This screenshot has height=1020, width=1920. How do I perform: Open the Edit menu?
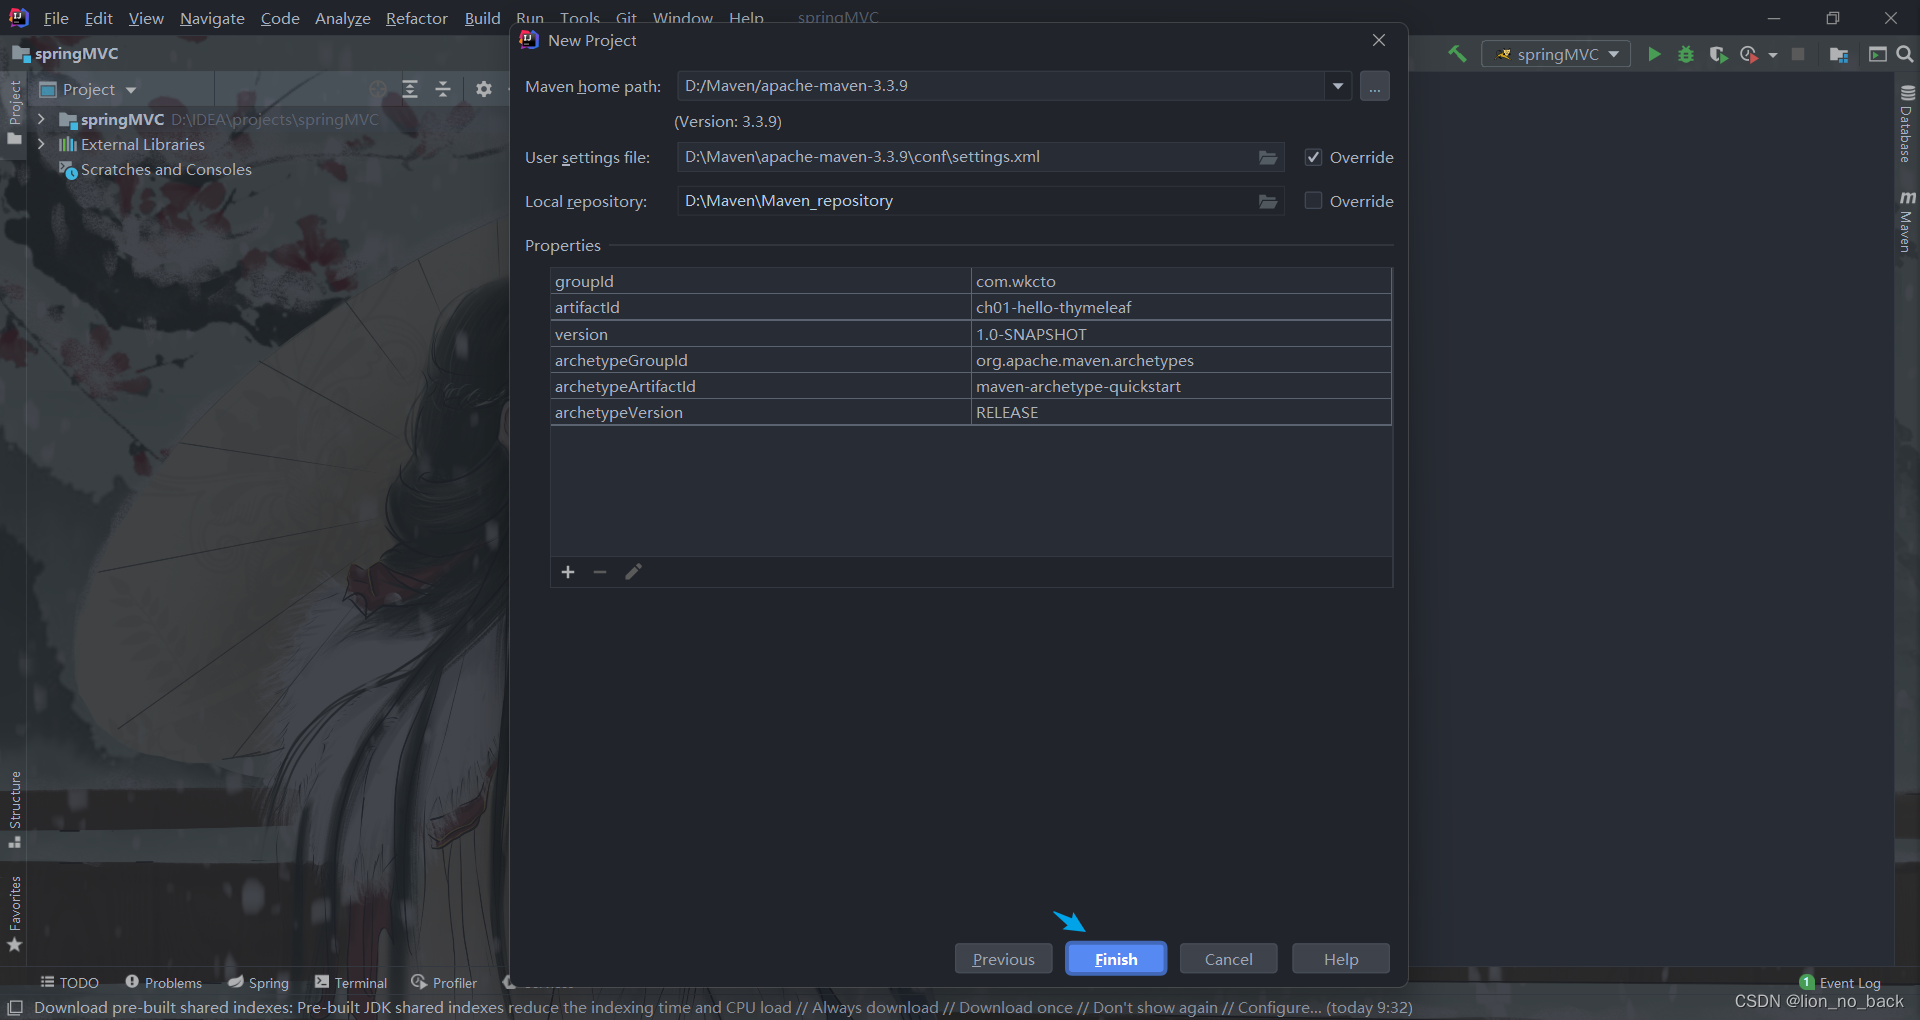(98, 18)
